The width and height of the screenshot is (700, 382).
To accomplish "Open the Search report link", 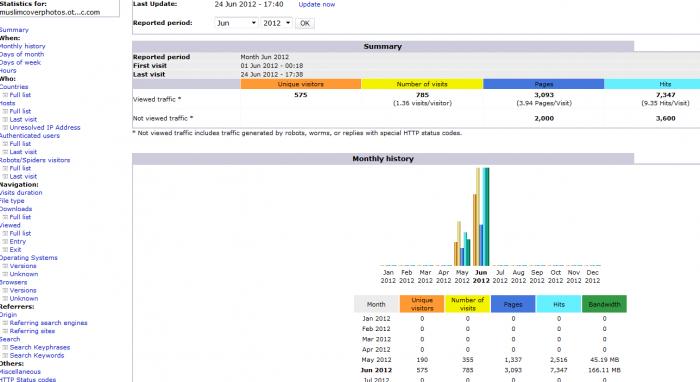I will coord(10,339).
